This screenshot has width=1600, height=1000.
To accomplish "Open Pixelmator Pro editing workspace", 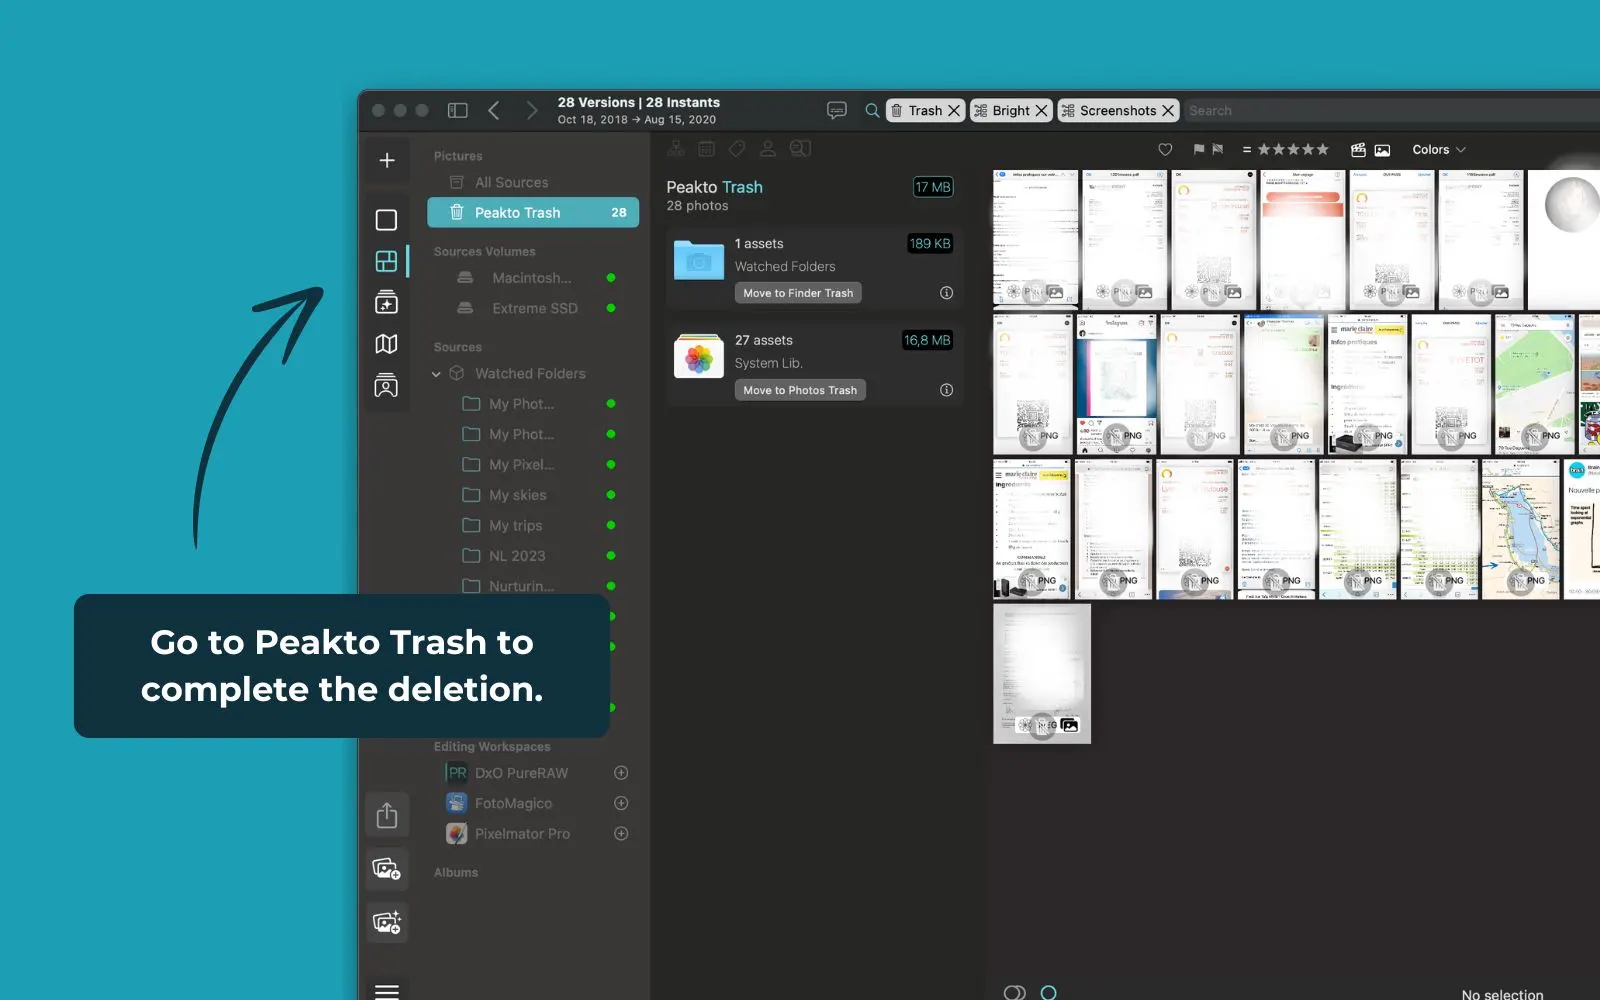I will tap(522, 834).
